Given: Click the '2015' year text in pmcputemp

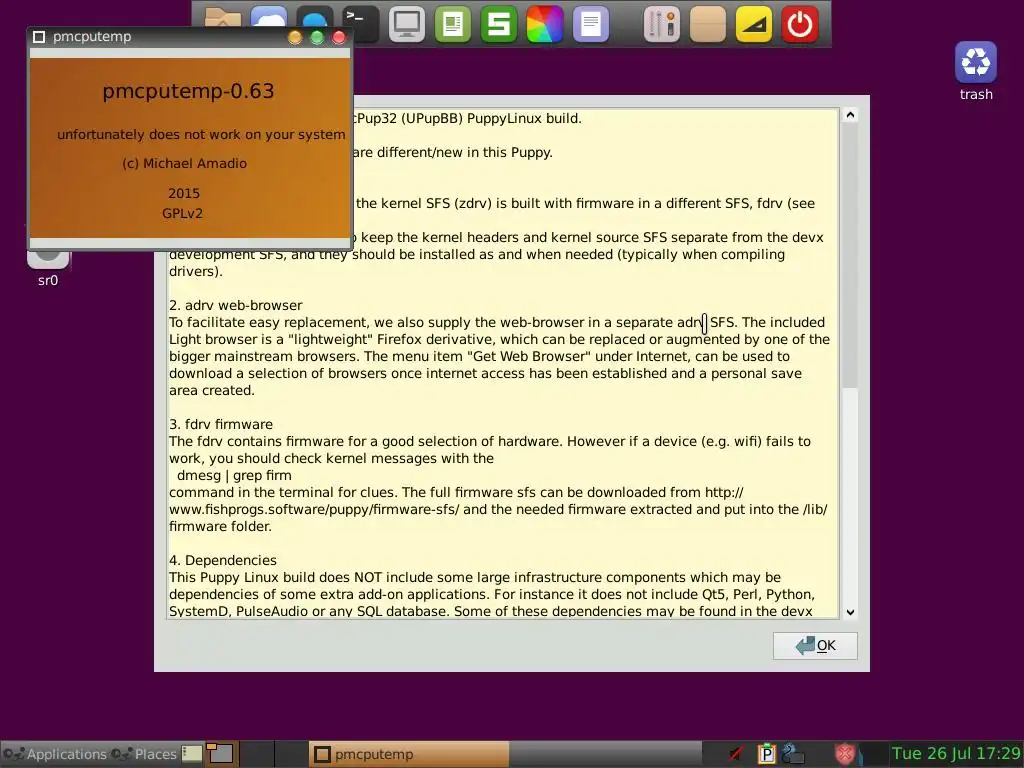Looking at the screenshot, I should 184,193.
